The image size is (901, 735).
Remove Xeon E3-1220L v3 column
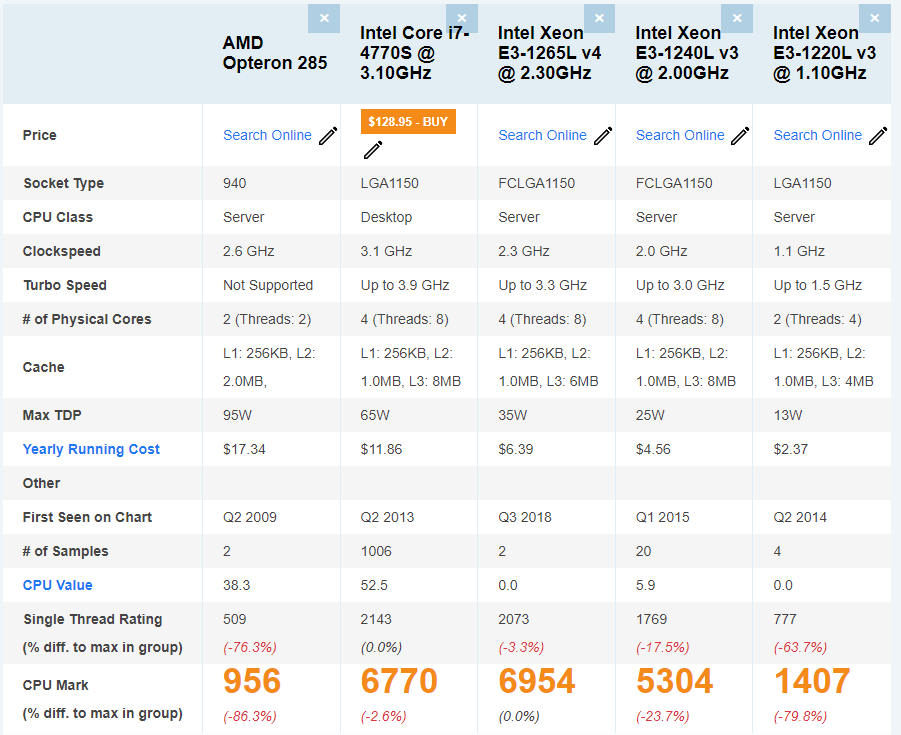874,18
